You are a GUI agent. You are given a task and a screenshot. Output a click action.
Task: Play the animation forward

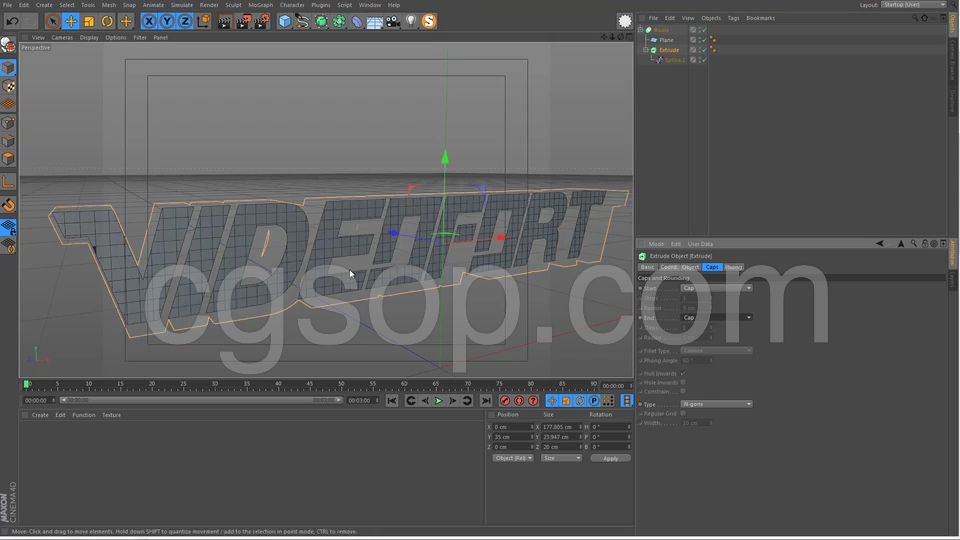click(x=438, y=400)
